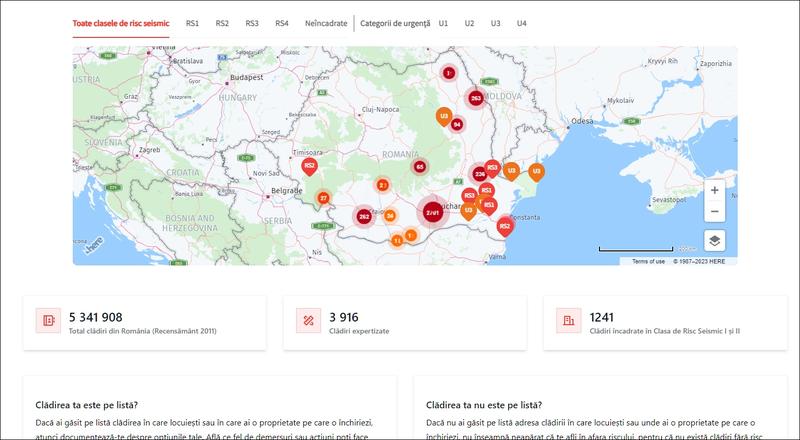Click the northernmost dark red cluster marker
Screen dimensions: 800x440
448,73
